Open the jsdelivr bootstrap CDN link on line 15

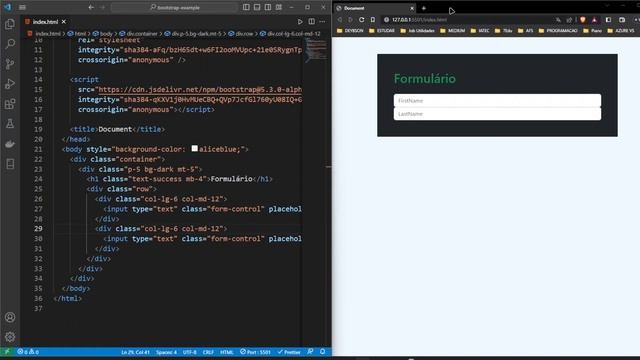click(x=200, y=89)
